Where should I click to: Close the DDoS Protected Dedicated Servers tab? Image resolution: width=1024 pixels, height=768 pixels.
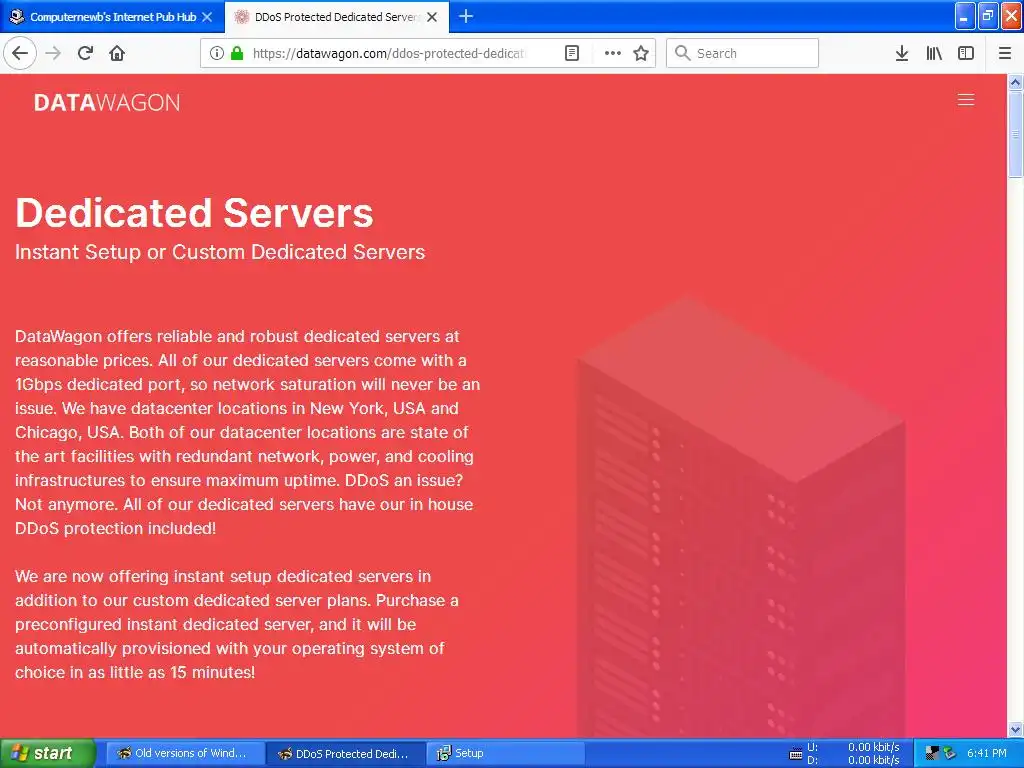[x=432, y=17]
